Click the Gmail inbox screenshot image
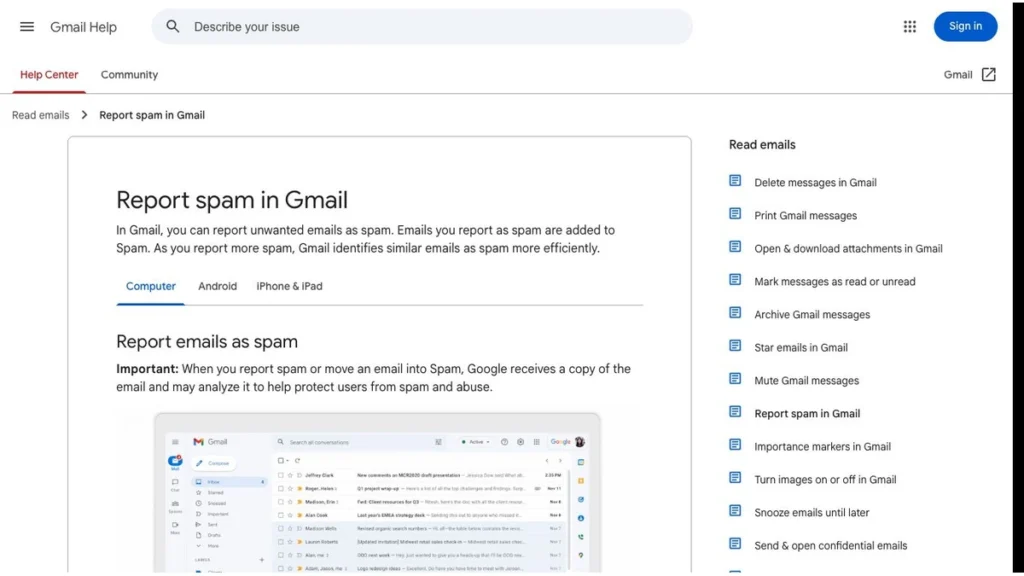The height and width of the screenshot is (576, 1024). (377, 492)
